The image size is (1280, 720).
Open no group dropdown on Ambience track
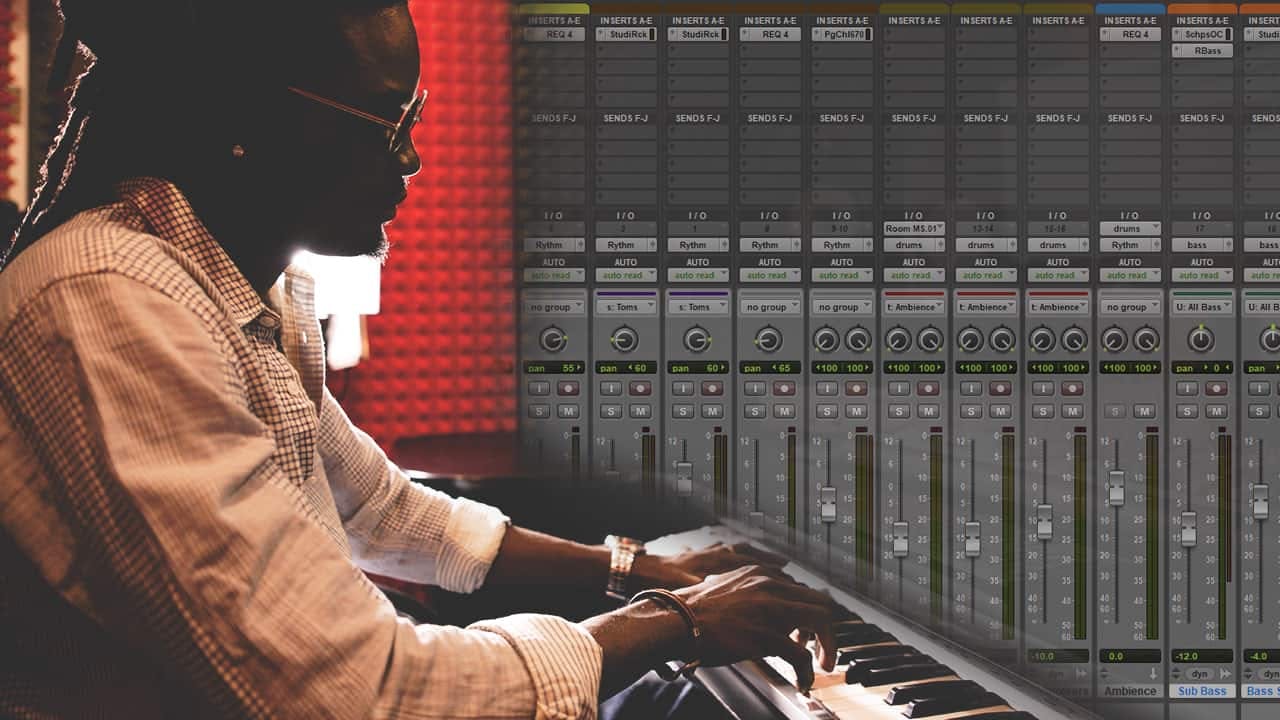coord(1130,307)
